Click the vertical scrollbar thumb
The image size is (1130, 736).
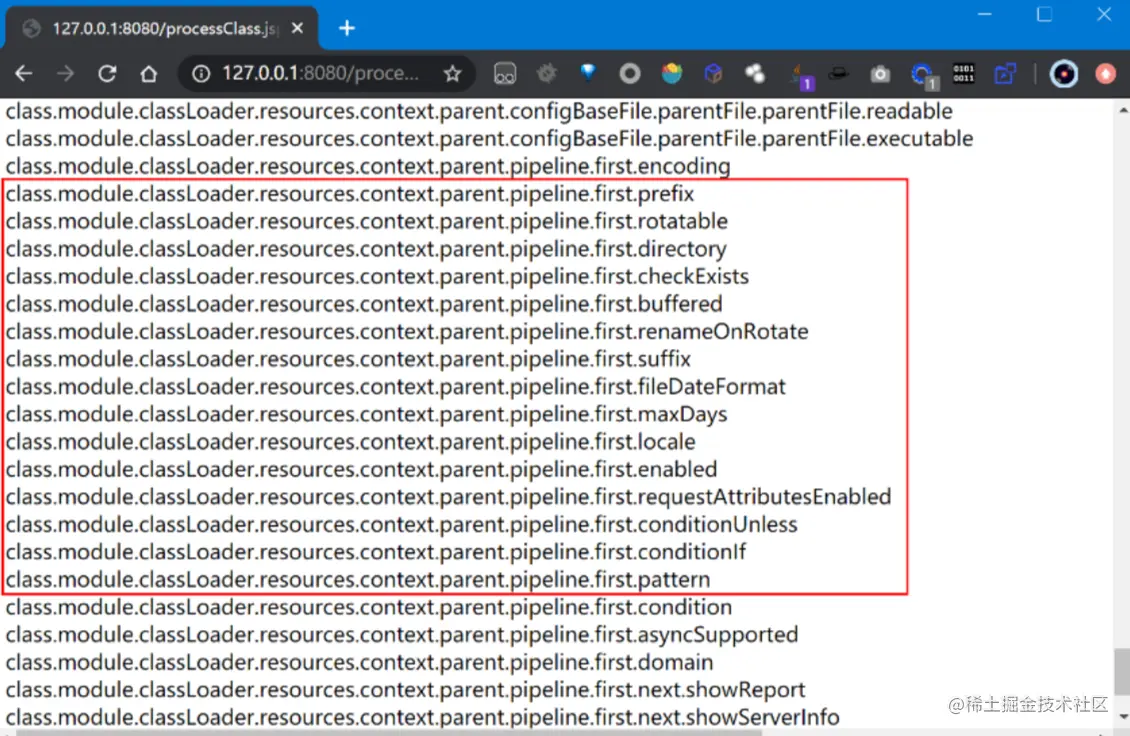click(x=1122, y=670)
